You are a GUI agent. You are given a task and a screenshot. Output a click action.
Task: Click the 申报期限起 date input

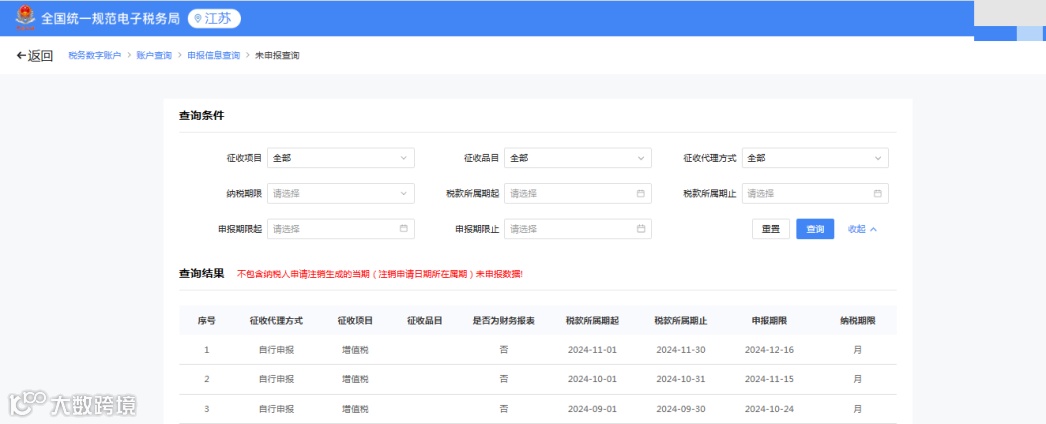pos(341,229)
